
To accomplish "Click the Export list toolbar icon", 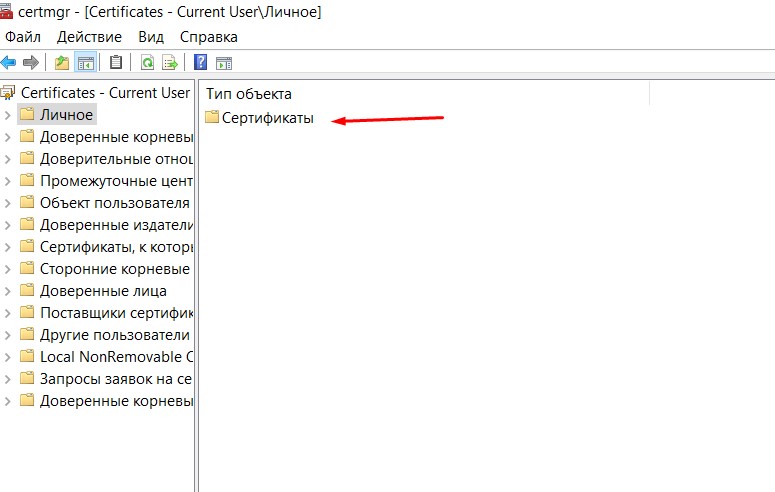I will point(170,62).
